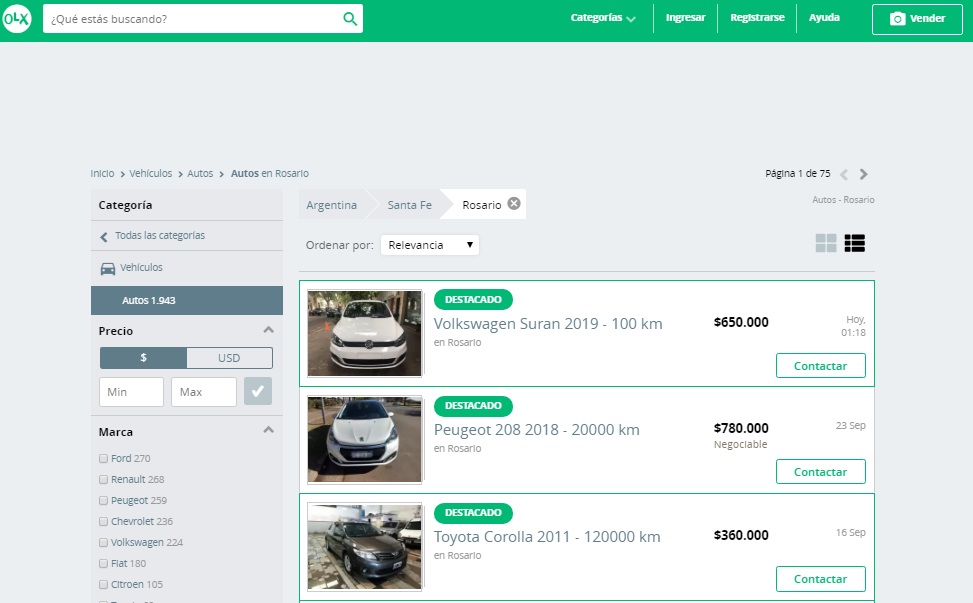Select pesos ($) currency toggle
The height and width of the screenshot is (603, 973).
click(x=143, y=358)
